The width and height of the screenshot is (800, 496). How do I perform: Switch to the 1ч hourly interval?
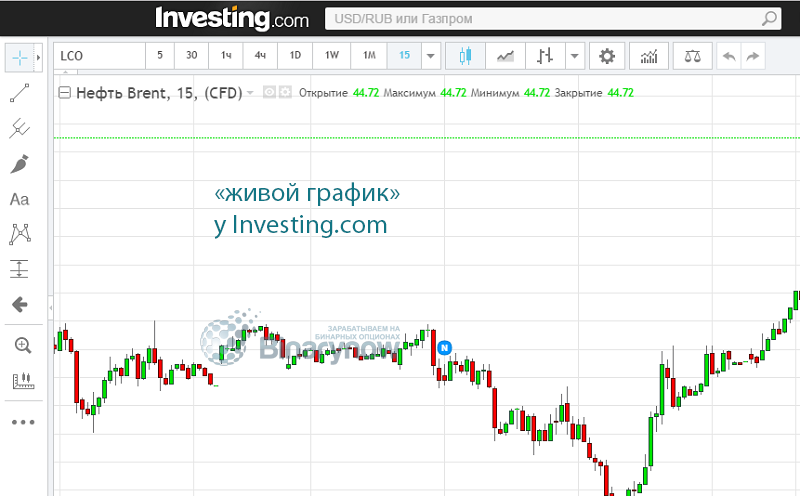pos(226,56)
